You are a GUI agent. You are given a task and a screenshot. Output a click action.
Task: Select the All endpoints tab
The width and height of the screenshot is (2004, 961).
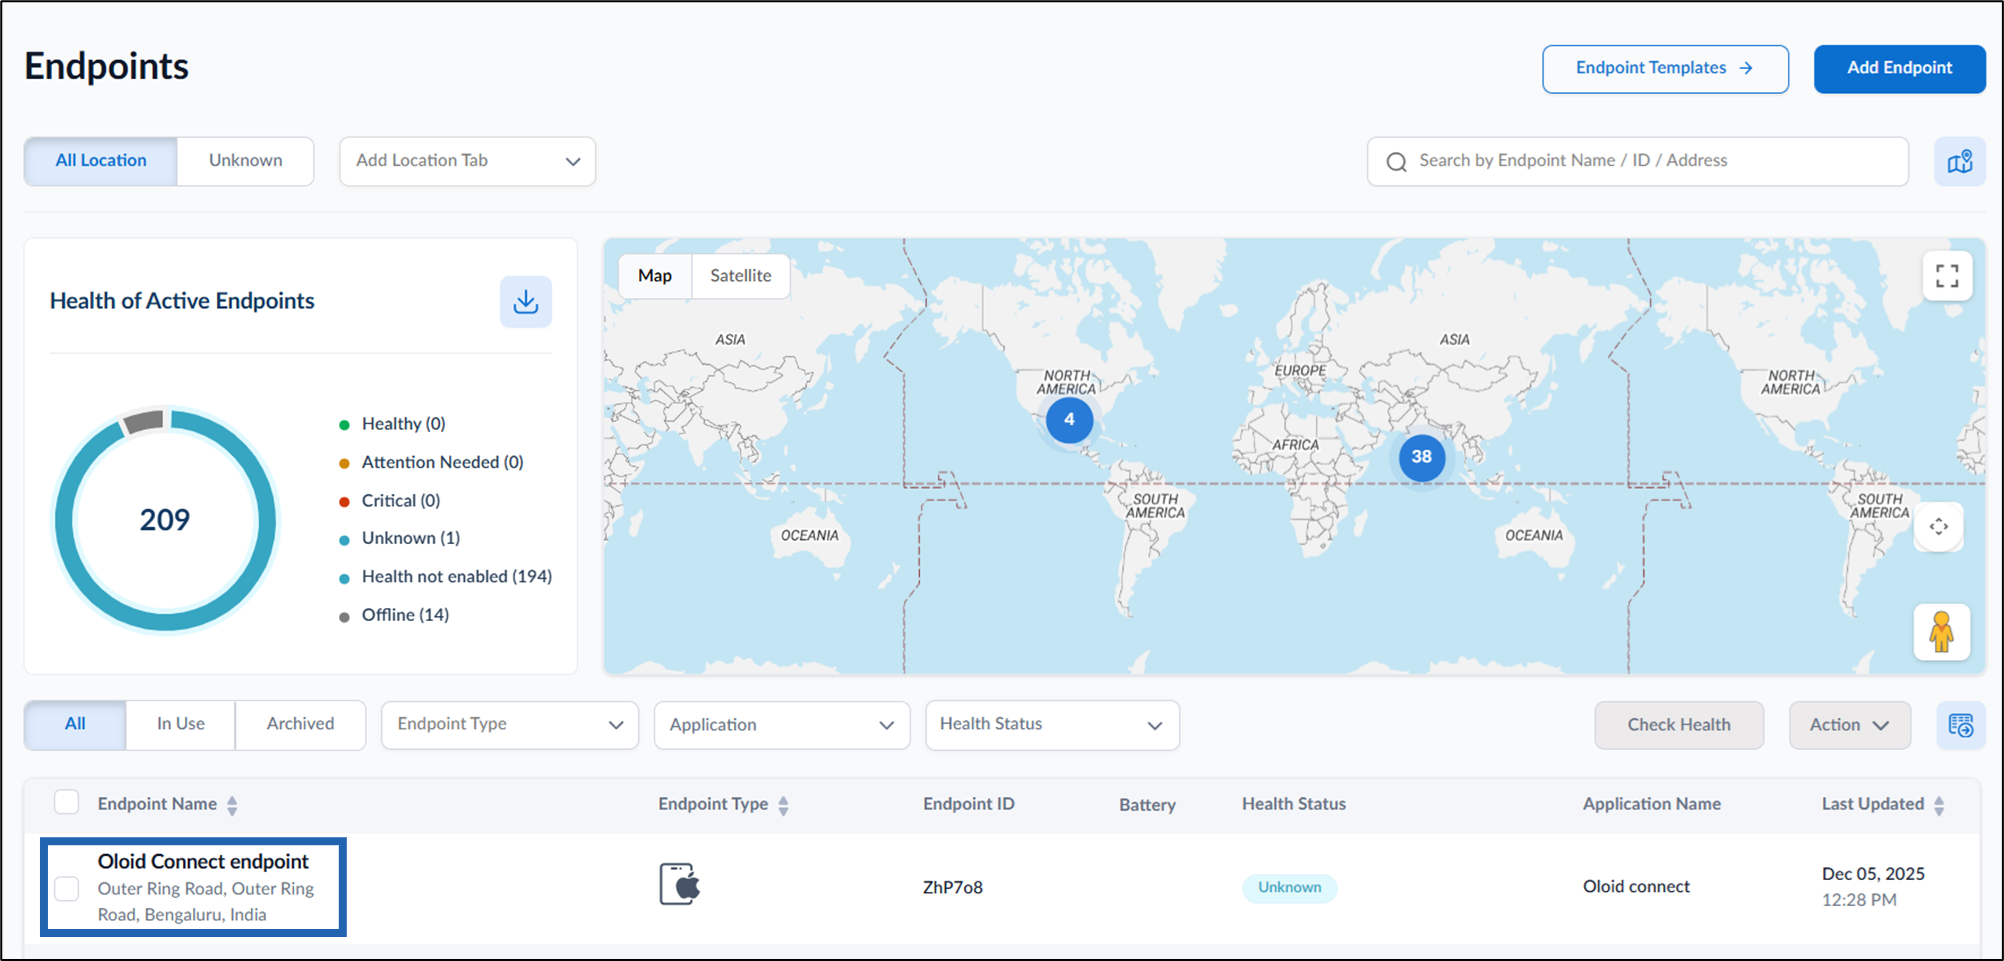click(x=75, y=724)
